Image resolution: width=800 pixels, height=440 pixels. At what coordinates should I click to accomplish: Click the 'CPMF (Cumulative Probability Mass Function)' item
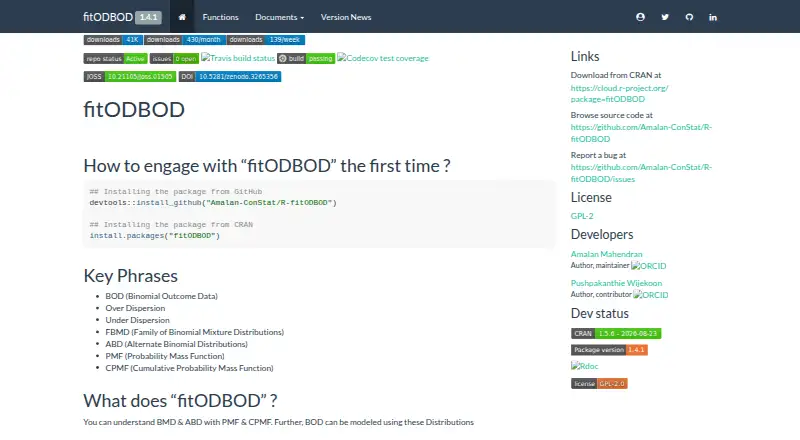[x=189, y=368]
